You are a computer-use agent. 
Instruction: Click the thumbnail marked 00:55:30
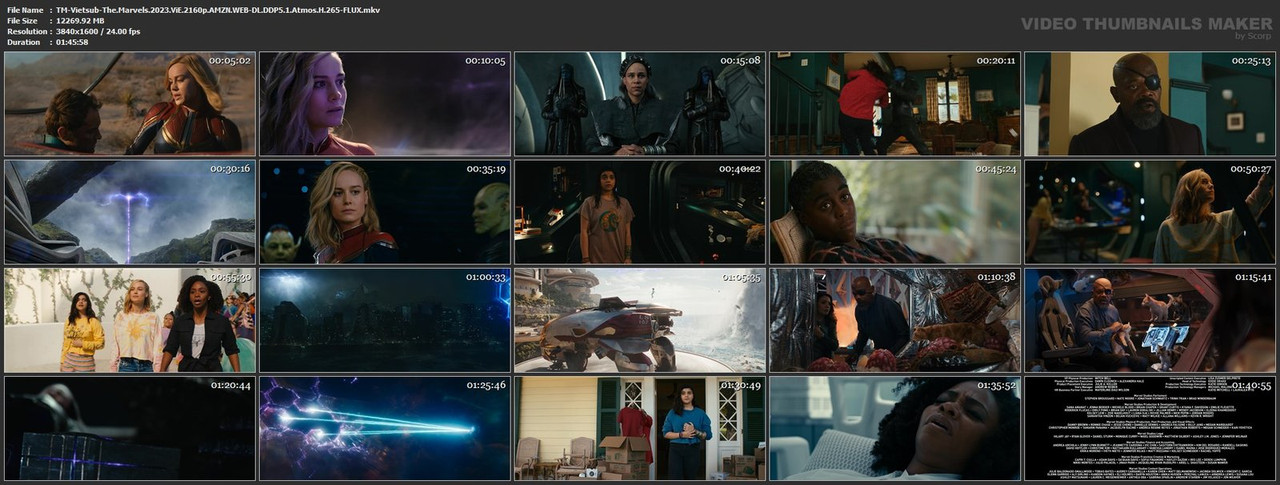[x=129, y=320]
